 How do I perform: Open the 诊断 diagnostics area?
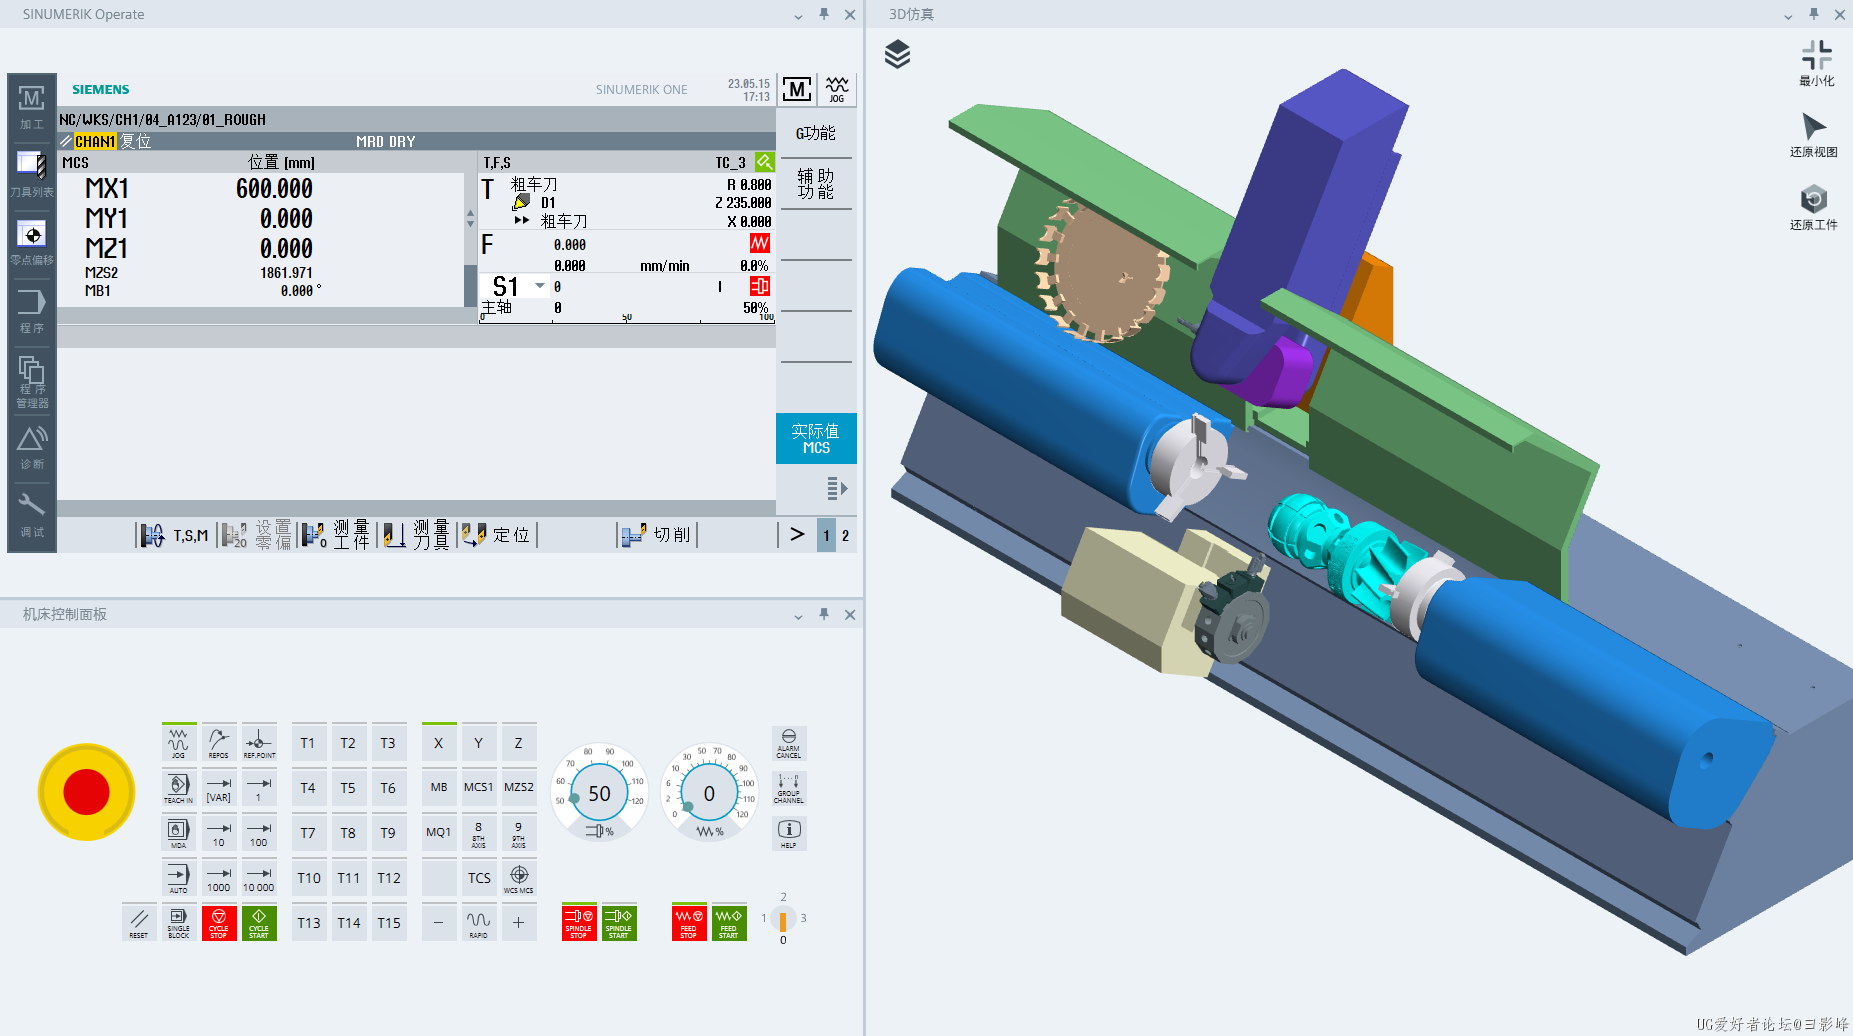tap(32, 447)
